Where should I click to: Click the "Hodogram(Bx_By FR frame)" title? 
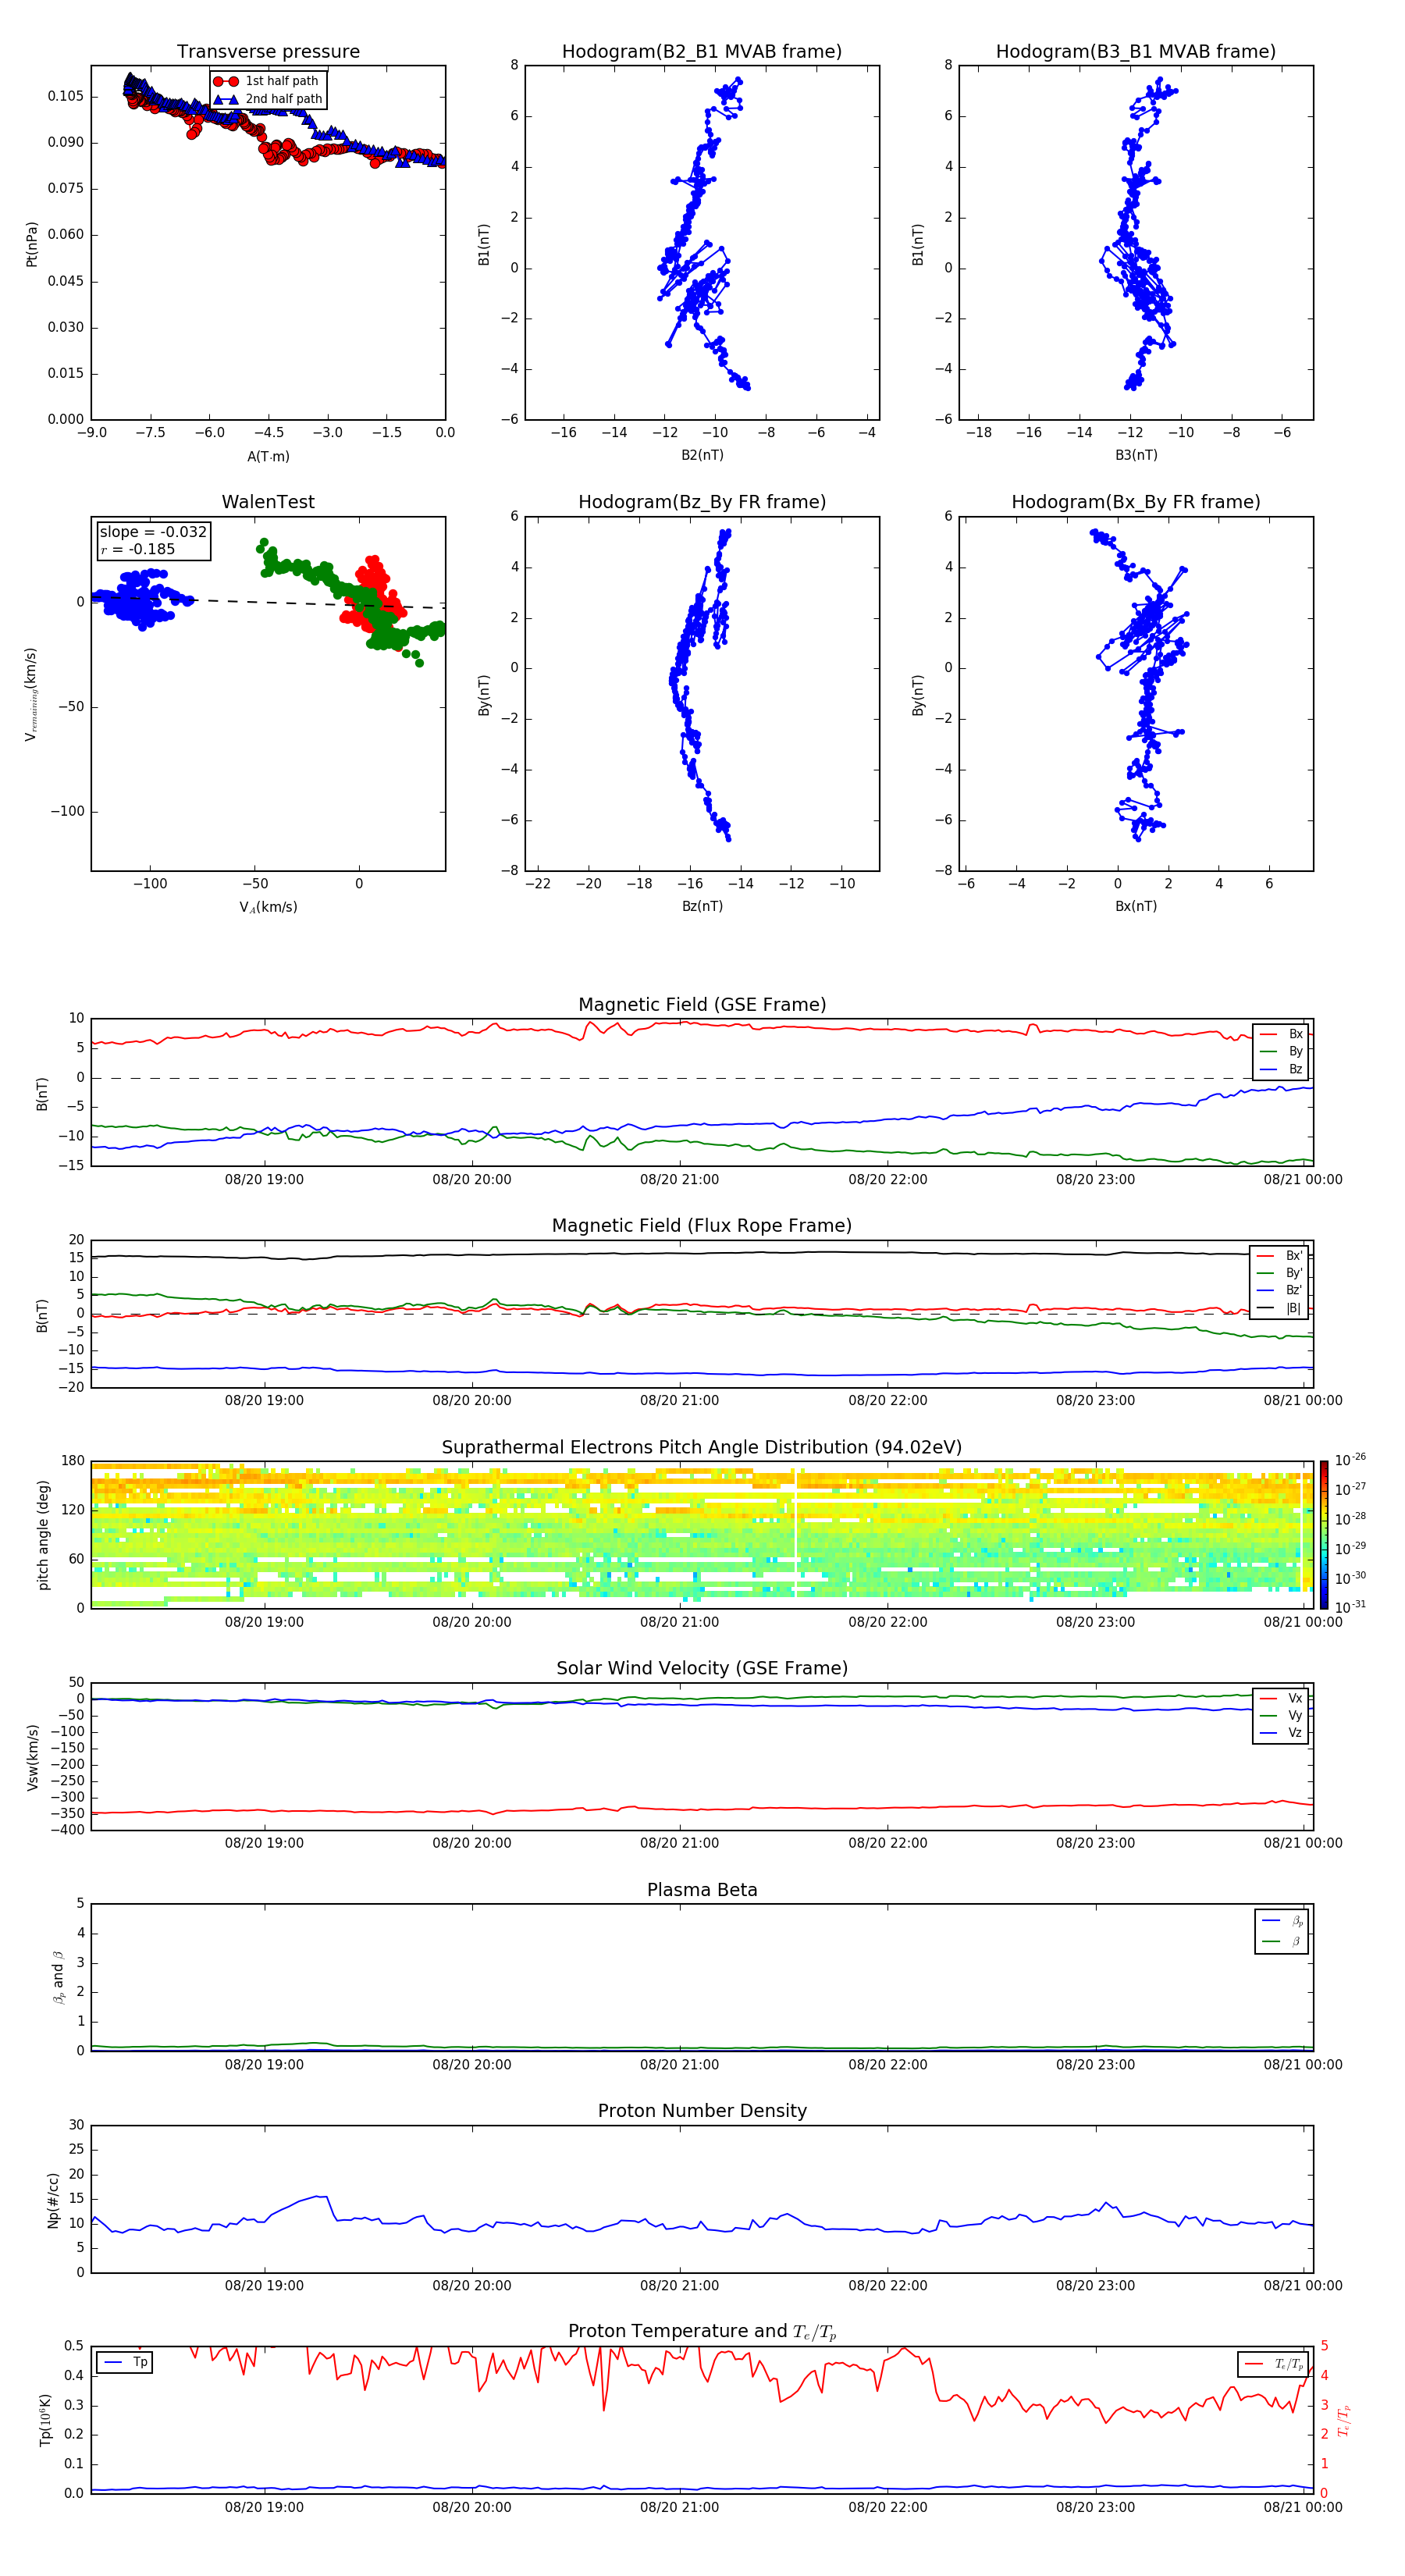1136,502
